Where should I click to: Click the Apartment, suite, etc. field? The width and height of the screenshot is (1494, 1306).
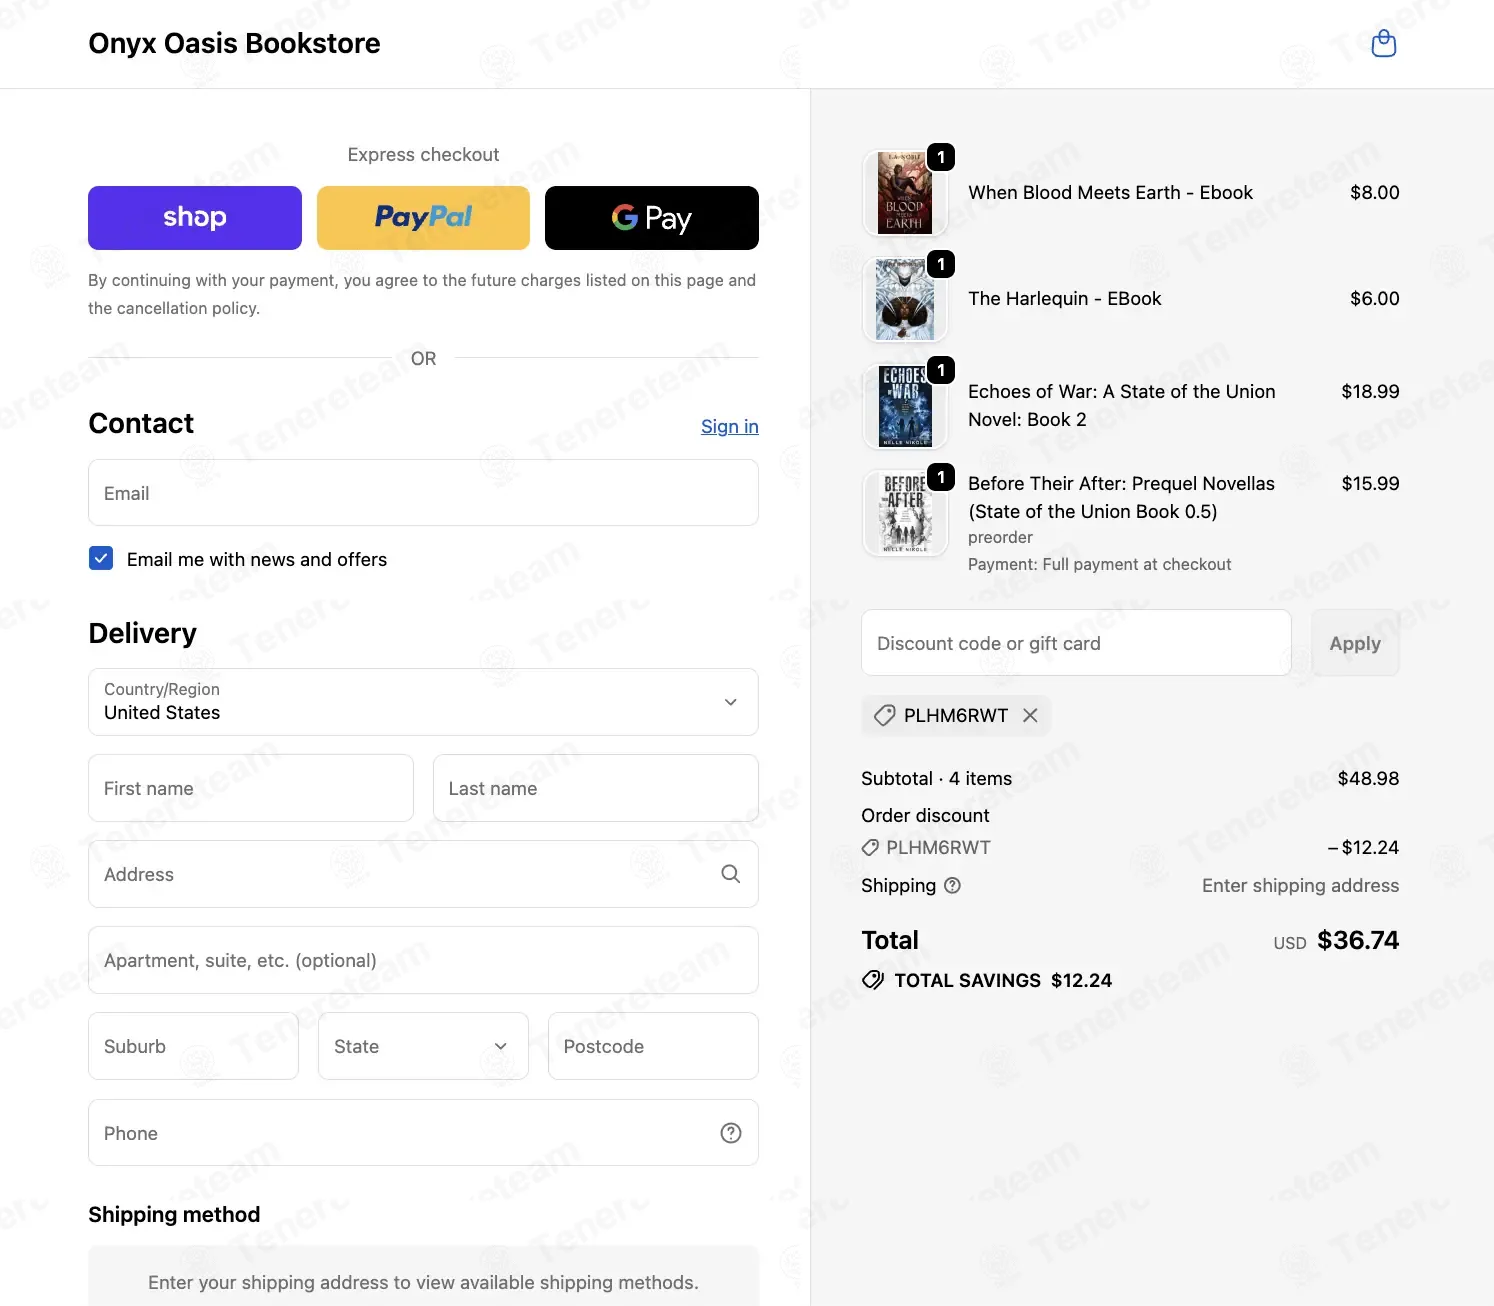coord(423,960)
